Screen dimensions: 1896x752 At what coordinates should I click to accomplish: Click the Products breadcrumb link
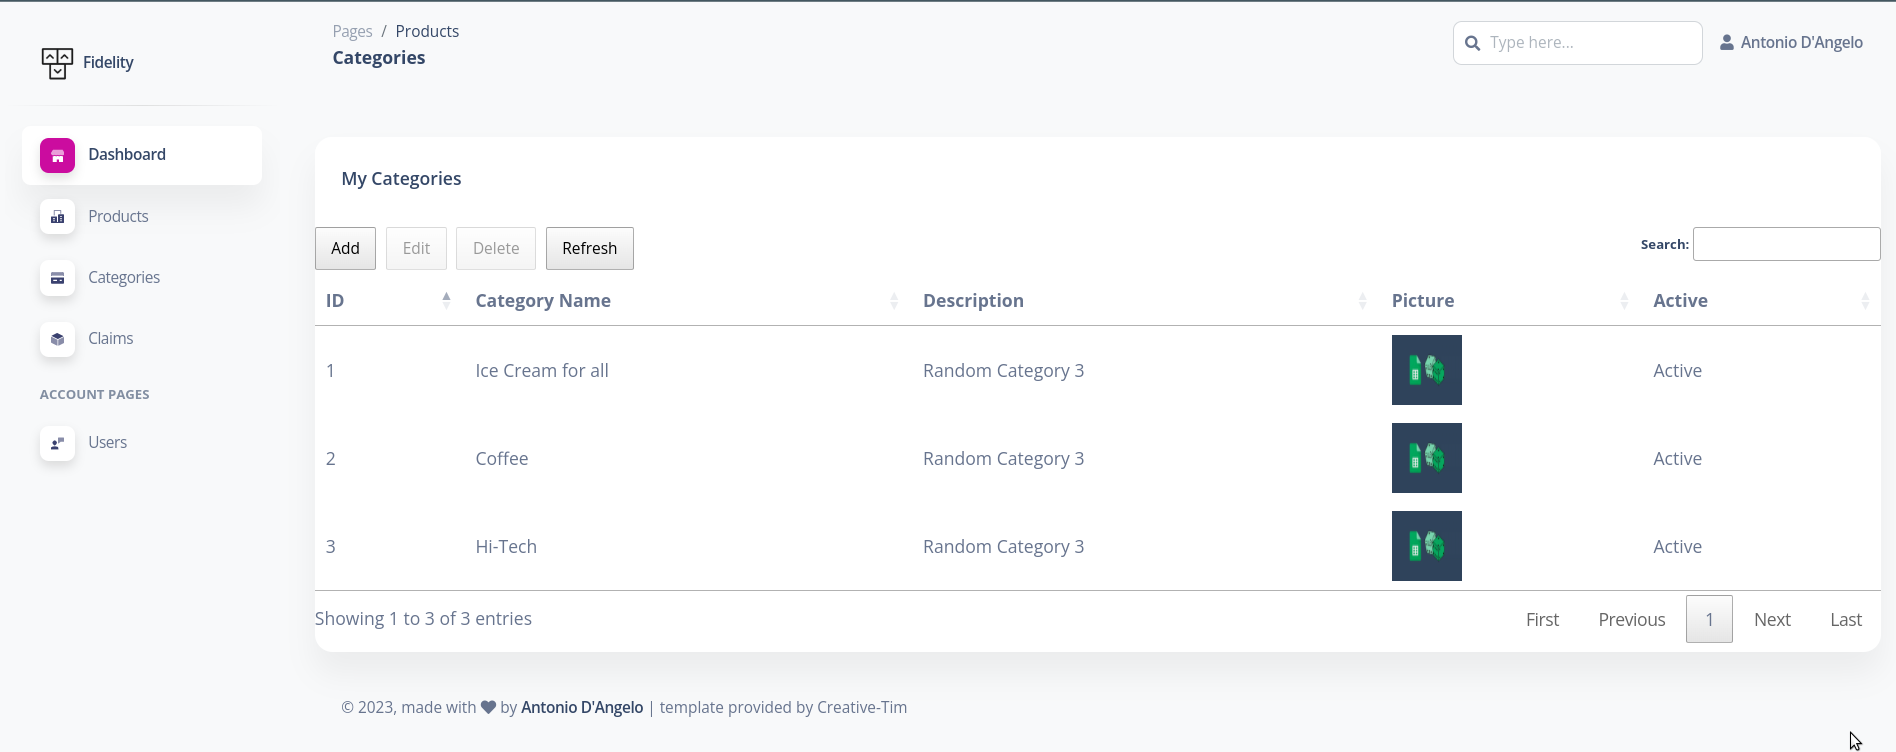click(x=427, y=31)
